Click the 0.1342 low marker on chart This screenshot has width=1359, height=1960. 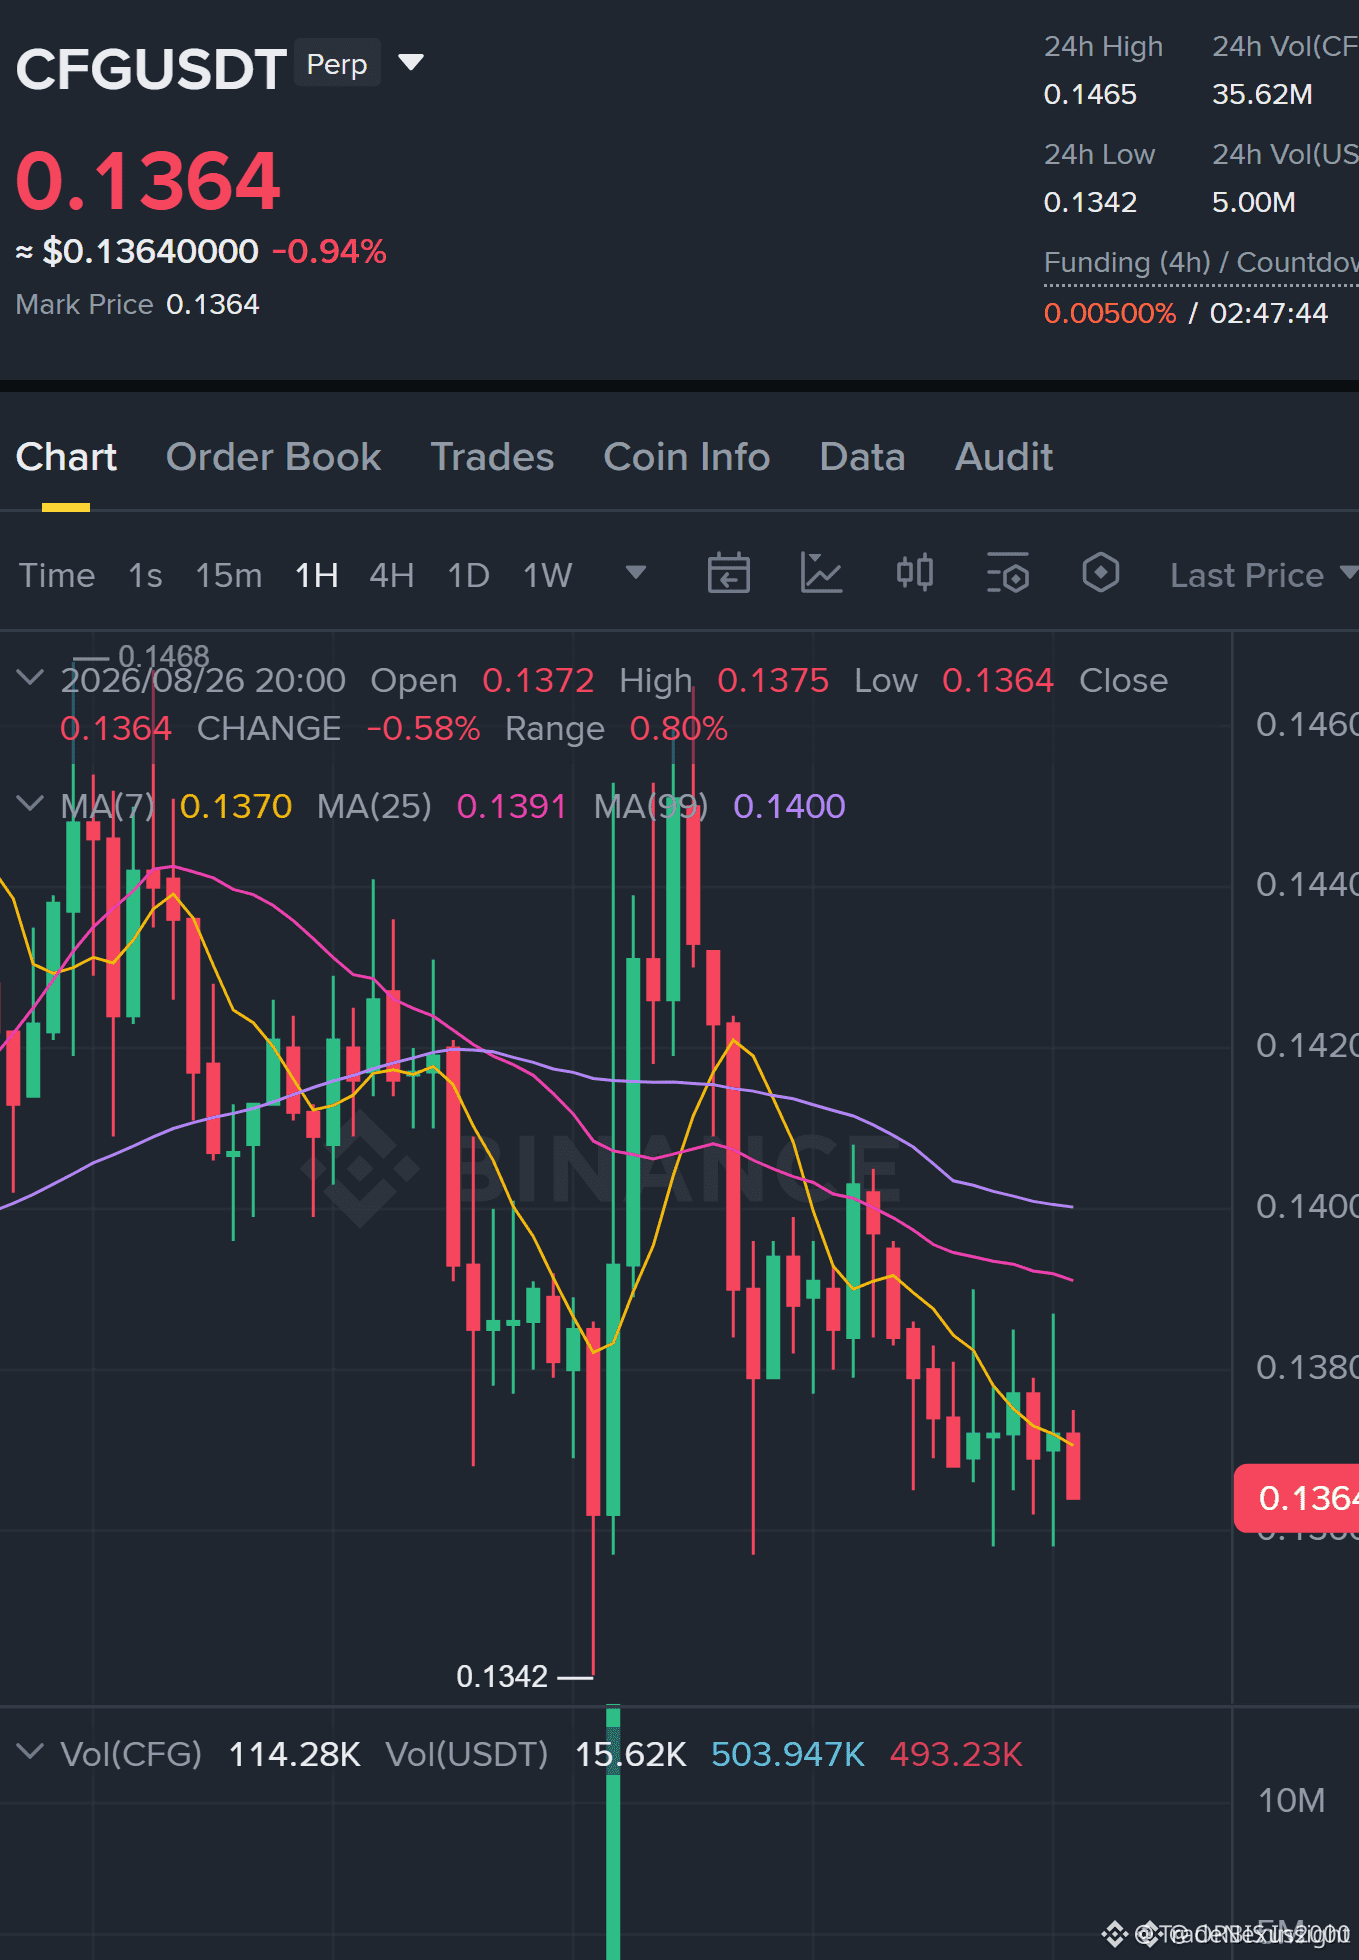pos(502,1676)
